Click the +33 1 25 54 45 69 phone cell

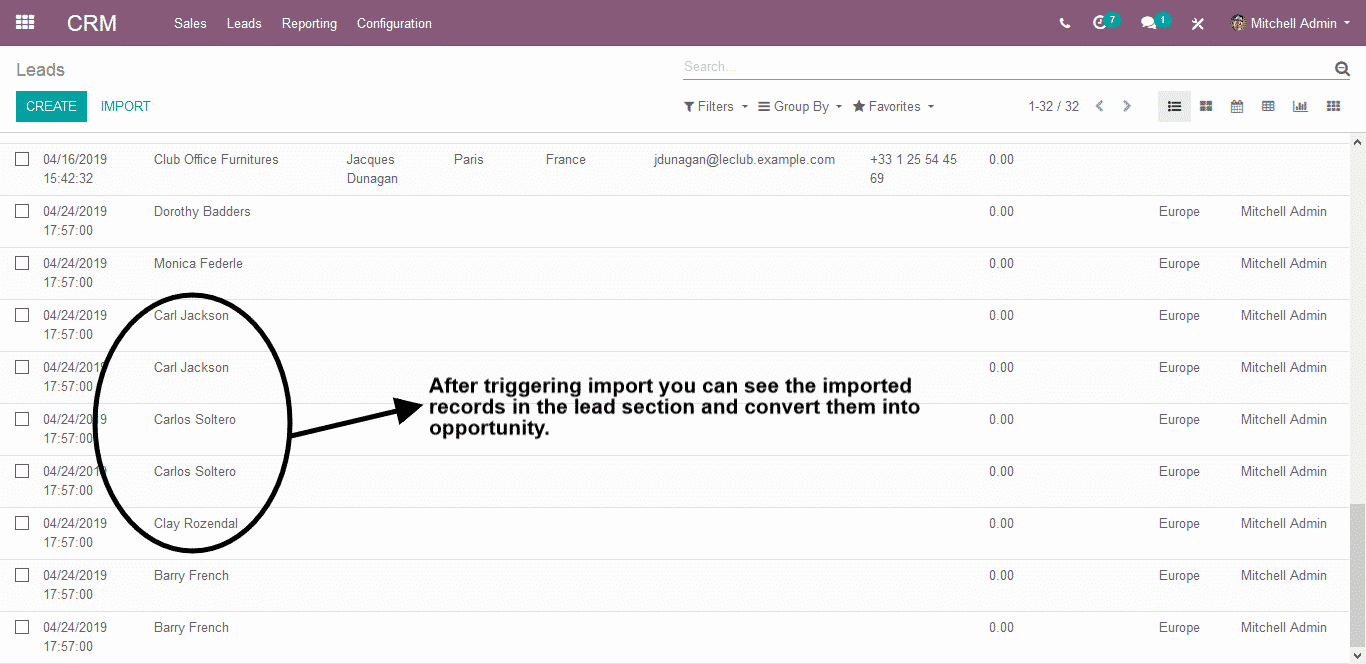[x=913, y=169]
